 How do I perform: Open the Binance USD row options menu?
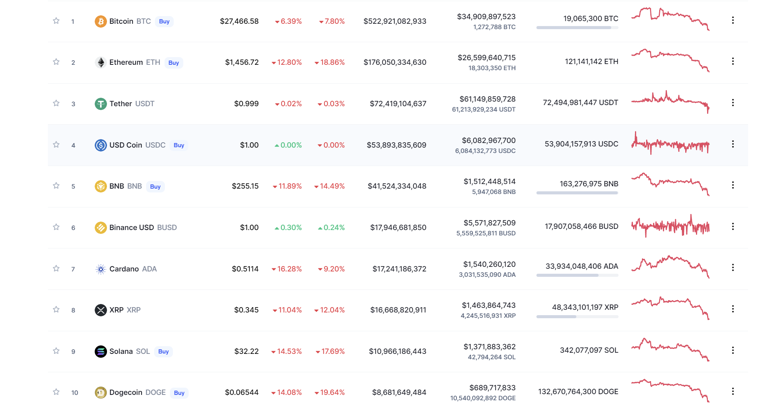click(x=733, y=226)
